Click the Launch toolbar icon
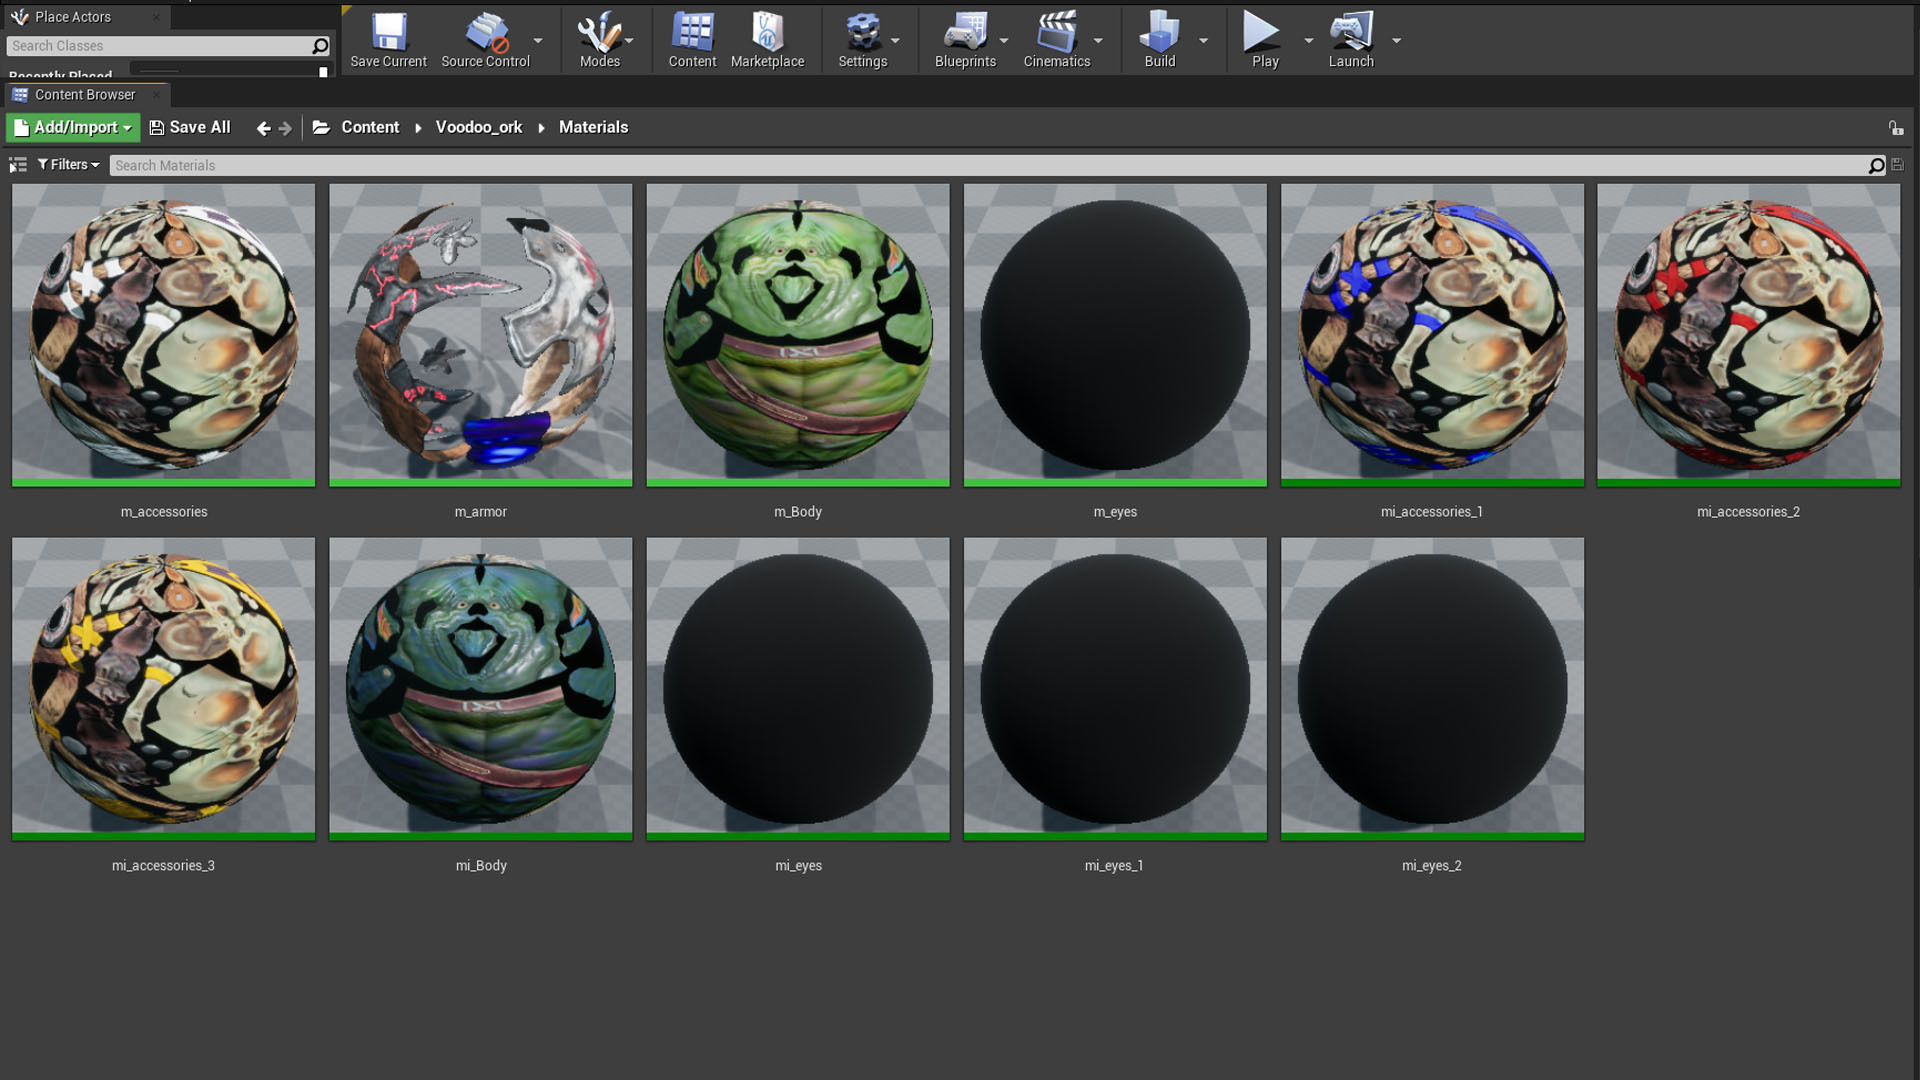 [1350, 40]
